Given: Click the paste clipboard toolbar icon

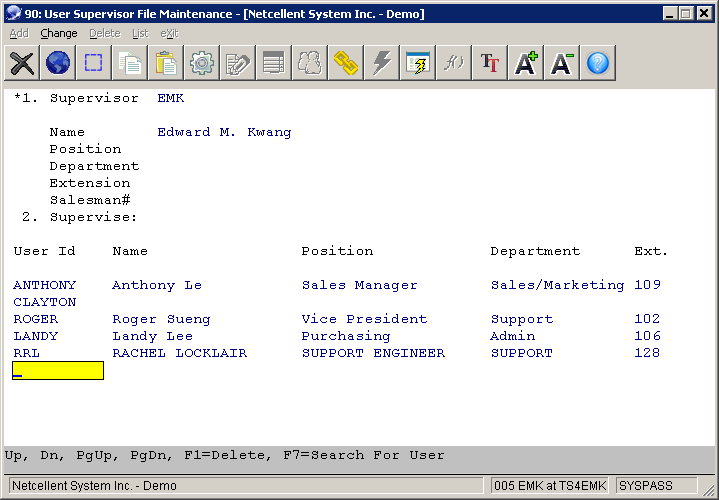Looking at the screenshot, I should tap(166, 63).
